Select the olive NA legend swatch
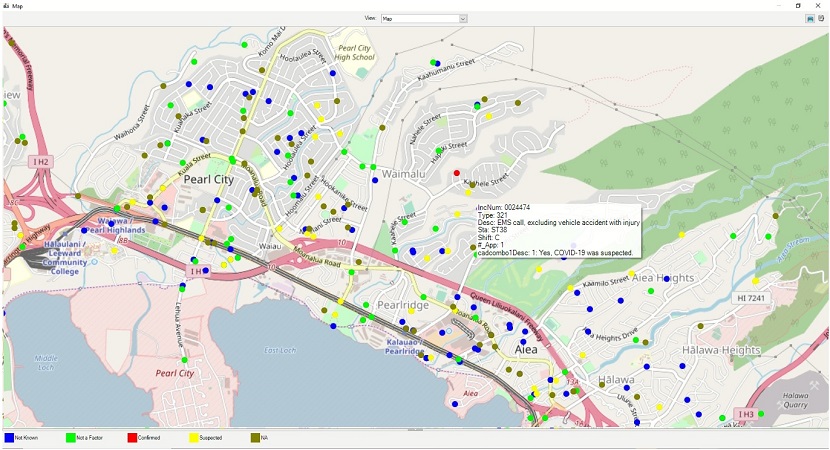Screen dimensions: 830x450 coord(255,438)
